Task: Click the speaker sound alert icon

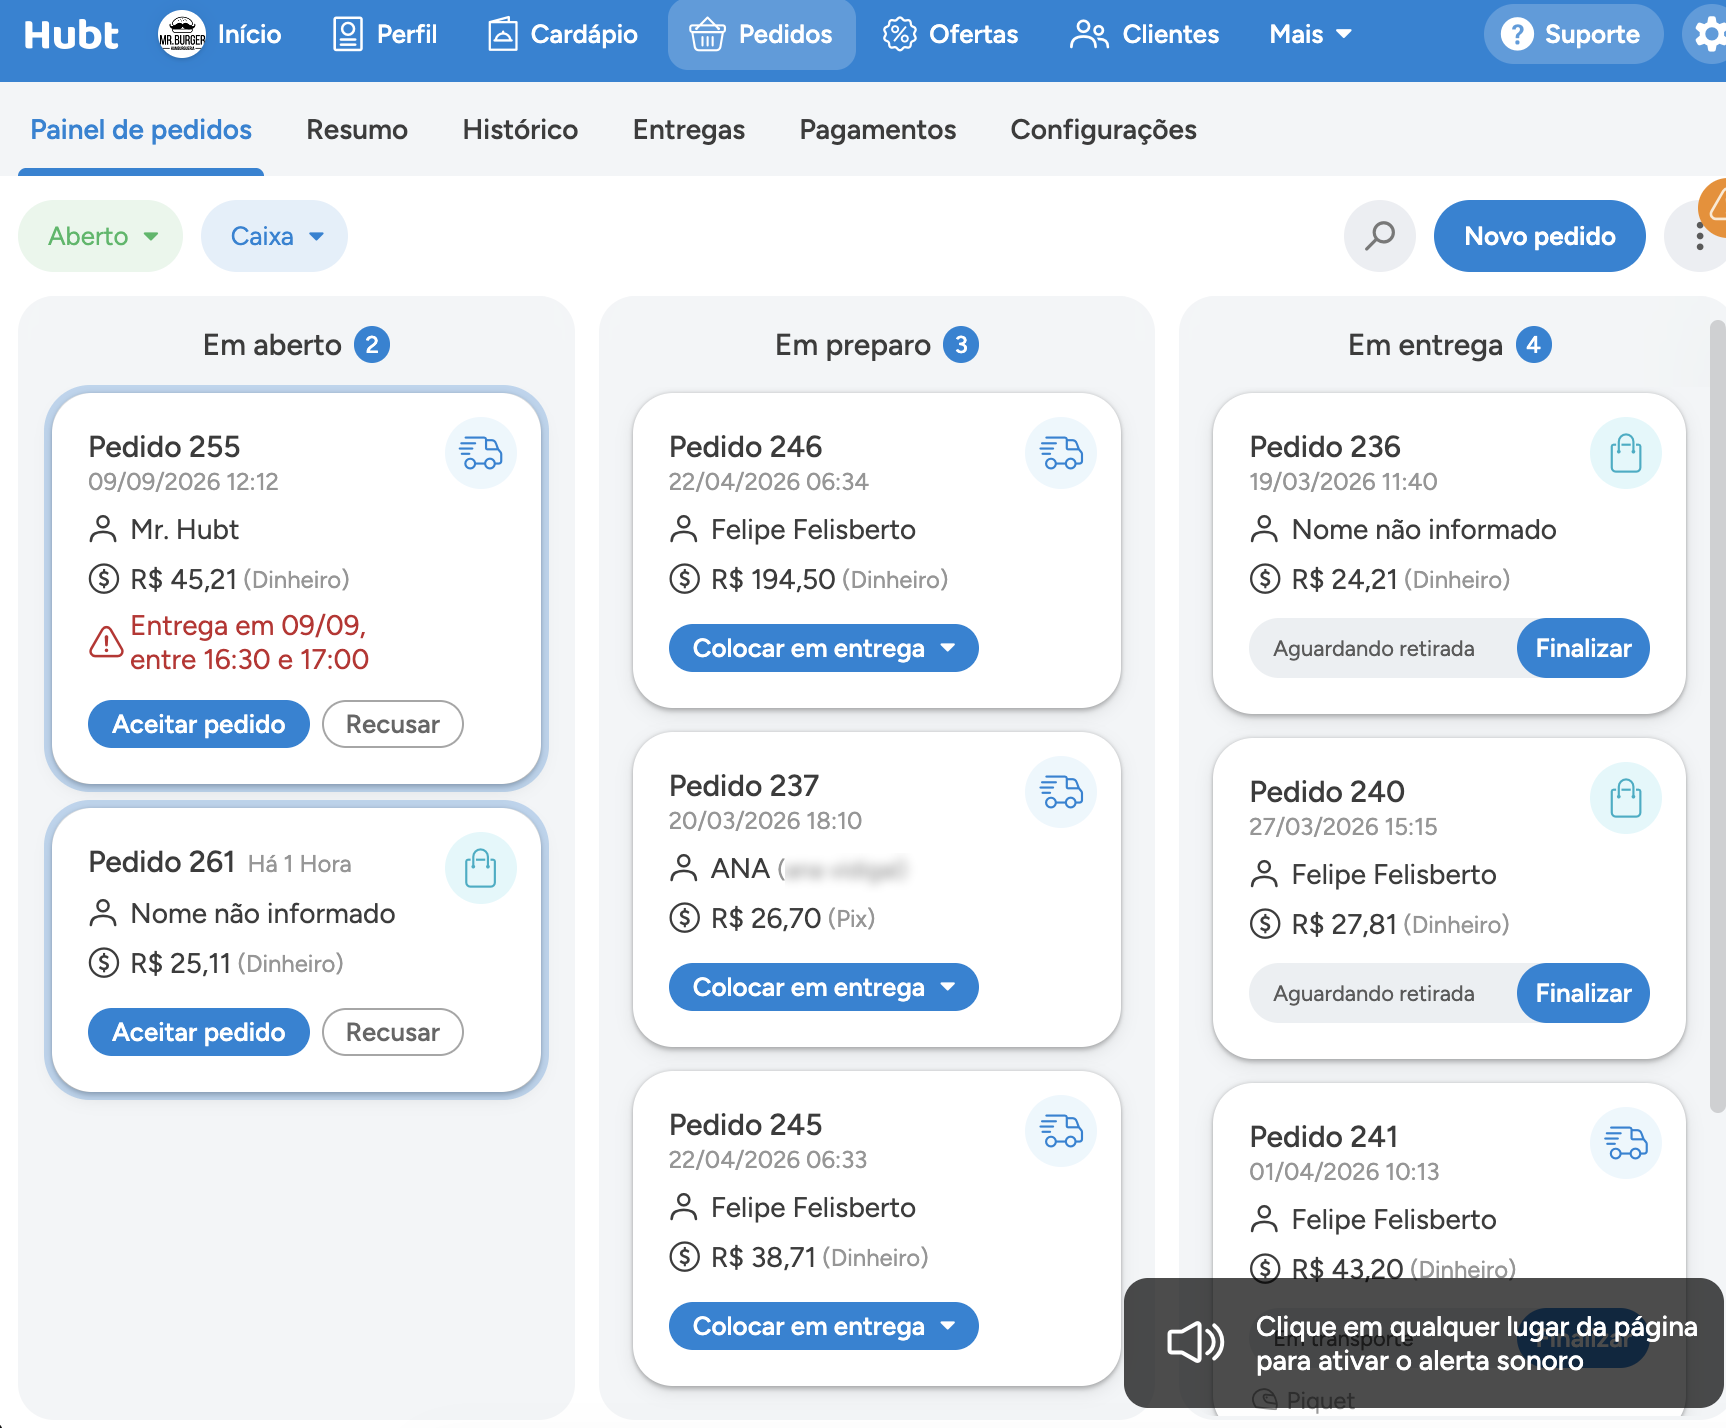Action: (x=1195, y=1342)
